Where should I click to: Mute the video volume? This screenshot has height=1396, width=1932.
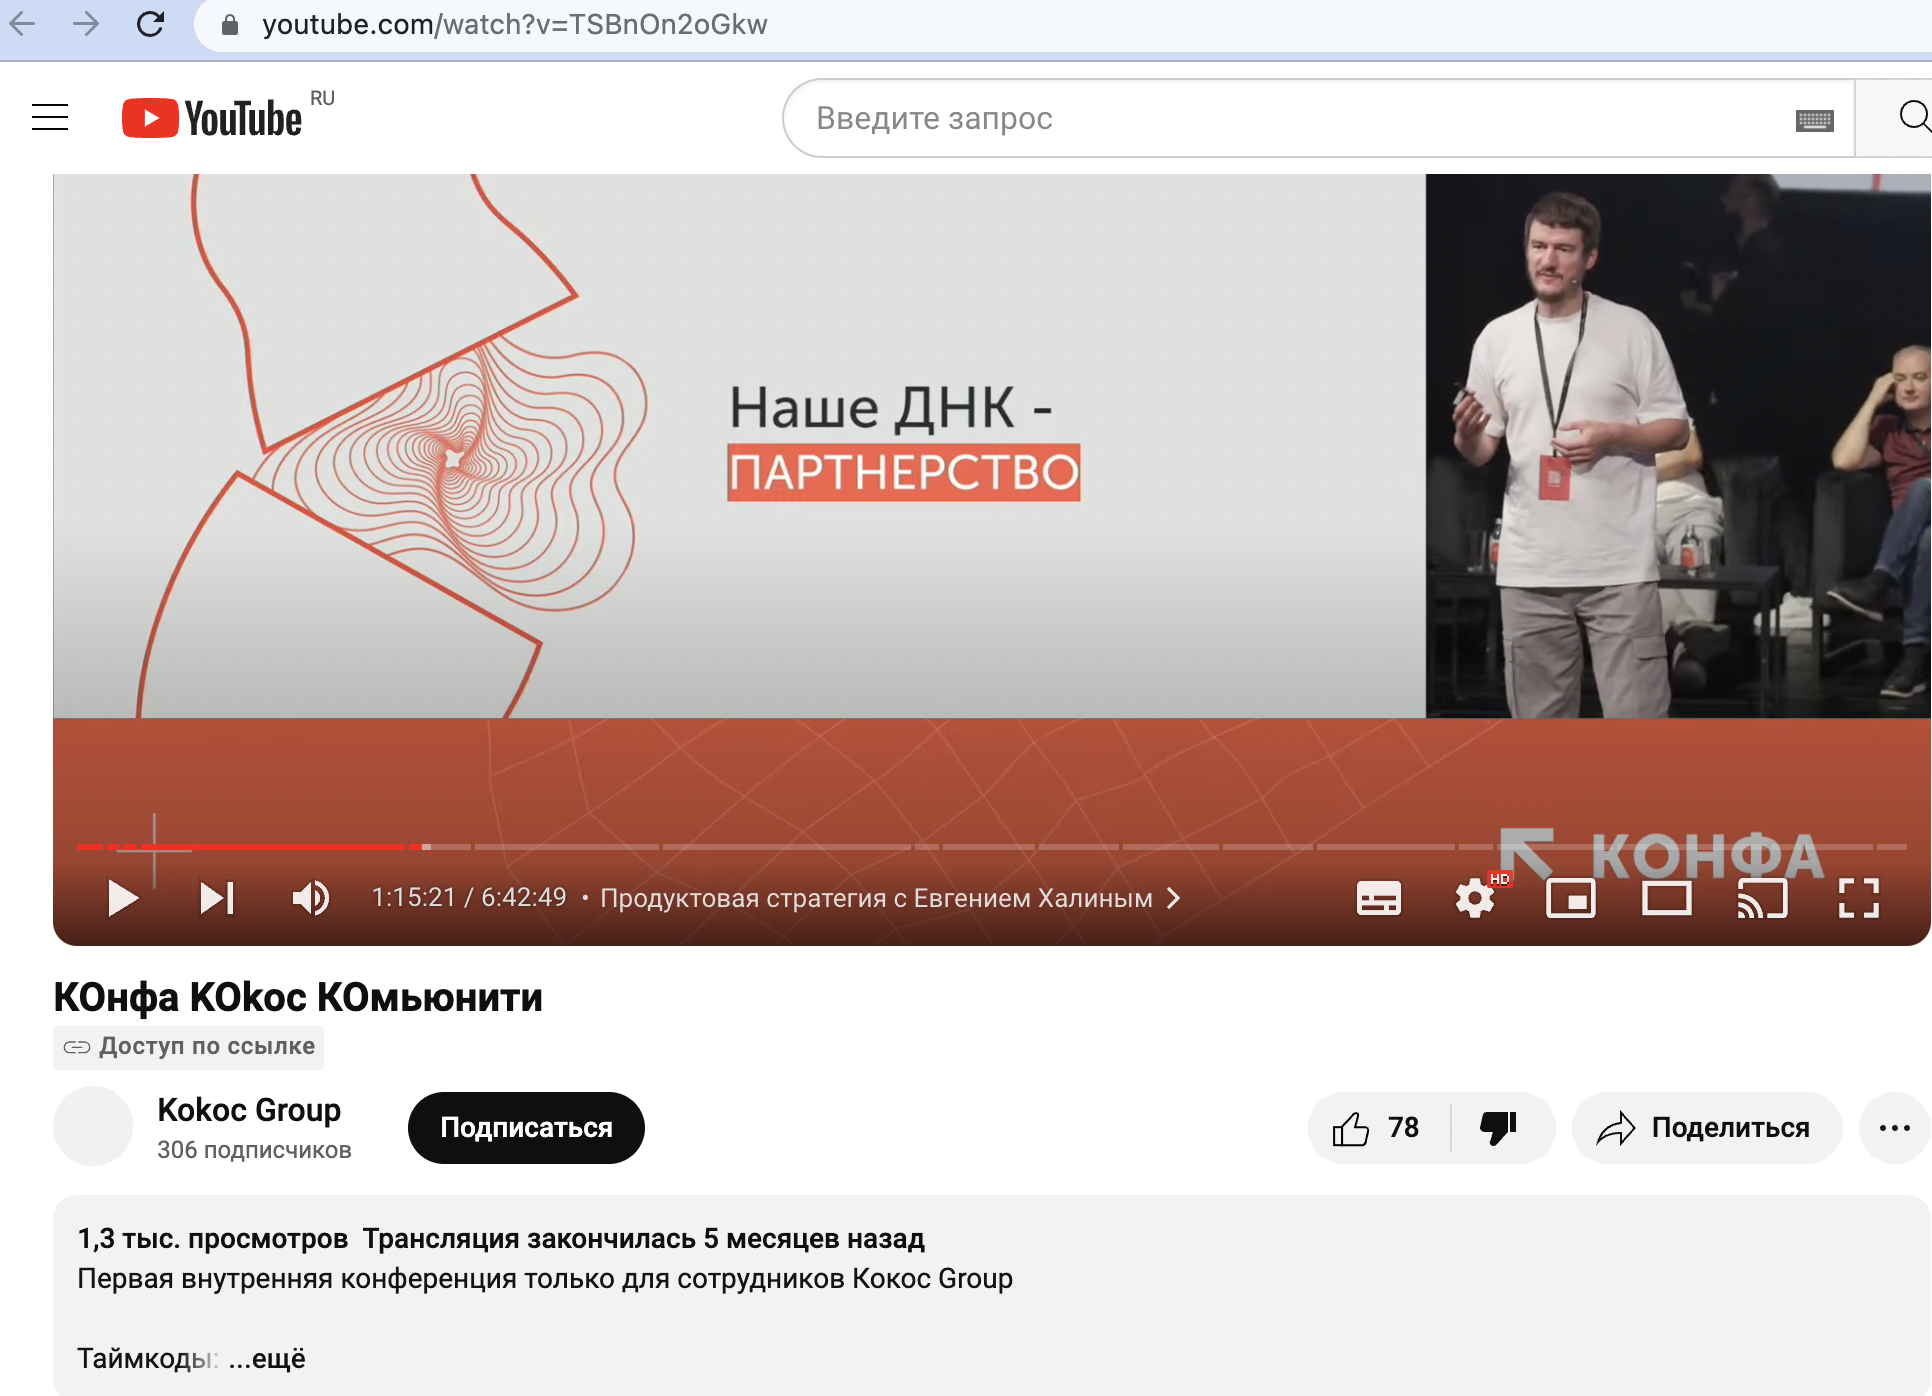pos(311,898)
